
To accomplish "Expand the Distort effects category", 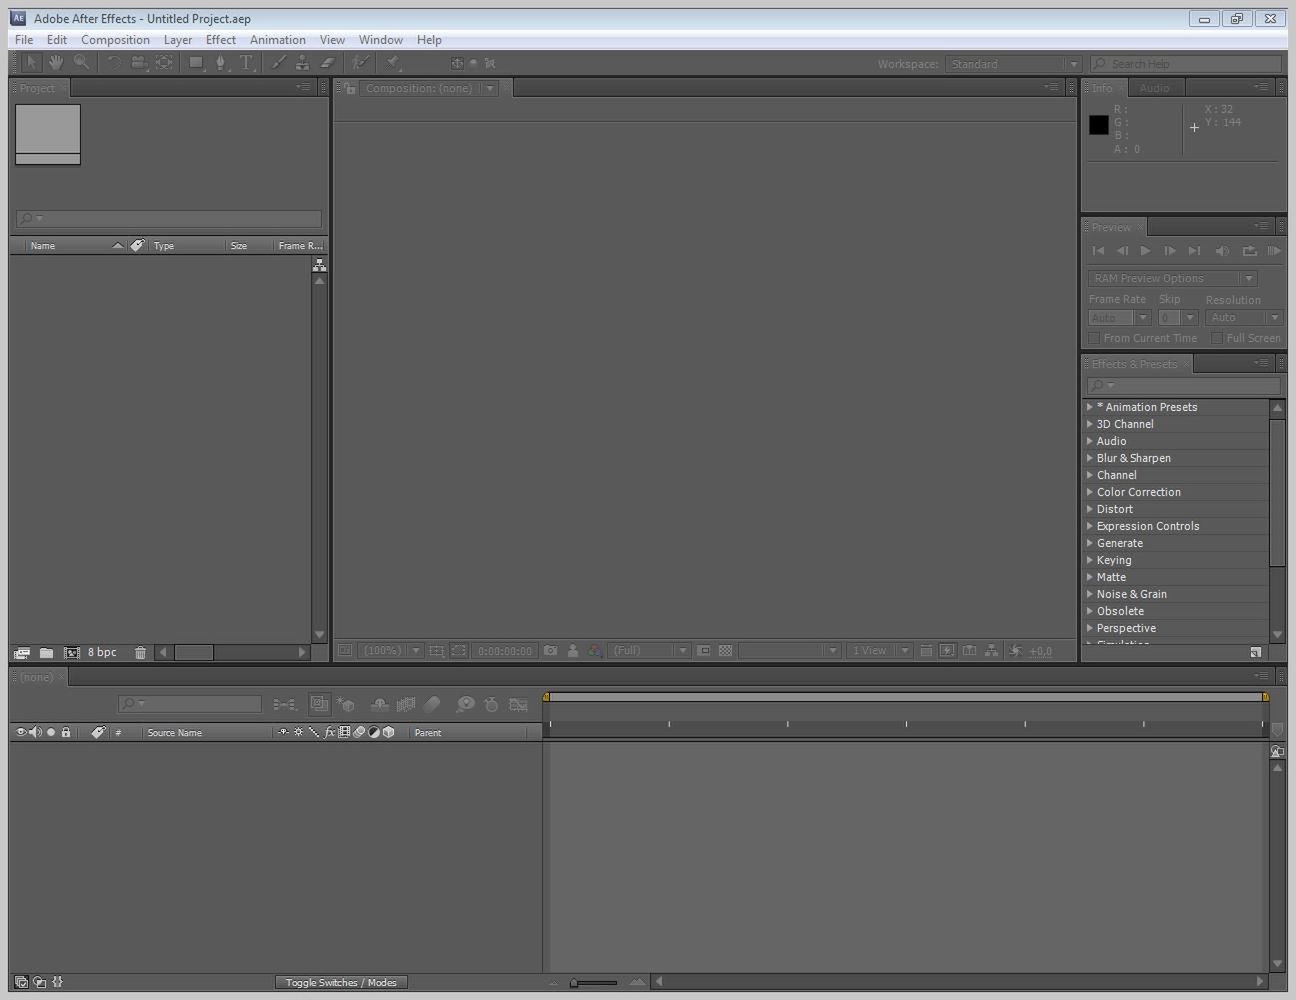I will click(1090, 509).
